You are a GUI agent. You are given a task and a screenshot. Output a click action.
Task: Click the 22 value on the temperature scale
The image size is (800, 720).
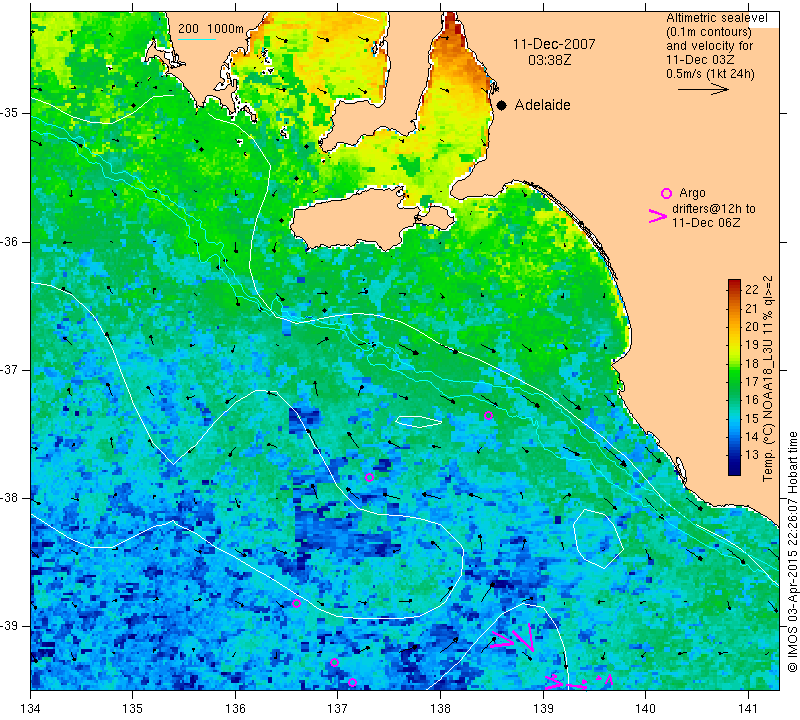pyautogui.click(x=752, y=290)
